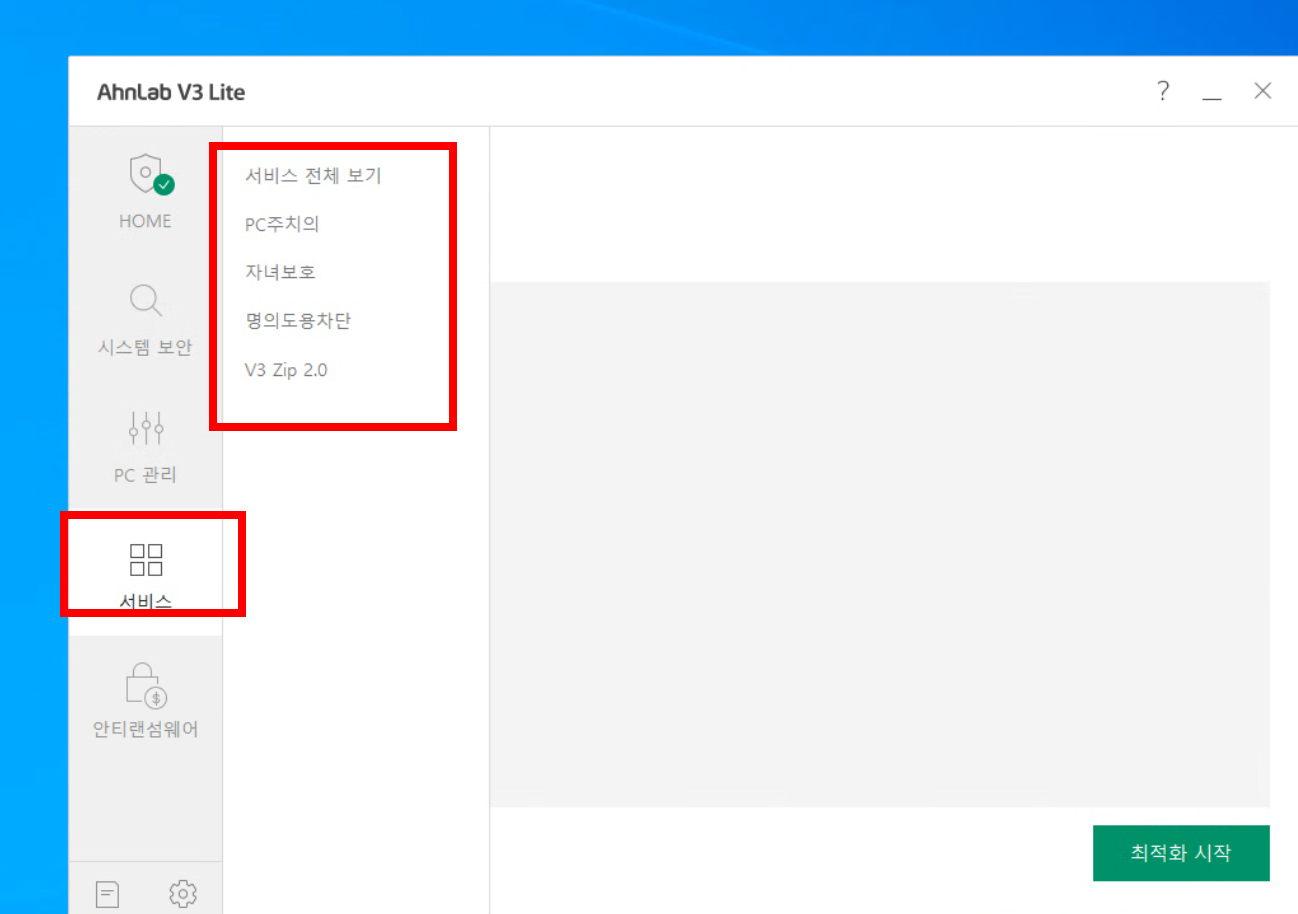
Task: Close the AhnLab V3 Lite window
Action: click(1263, 91)
